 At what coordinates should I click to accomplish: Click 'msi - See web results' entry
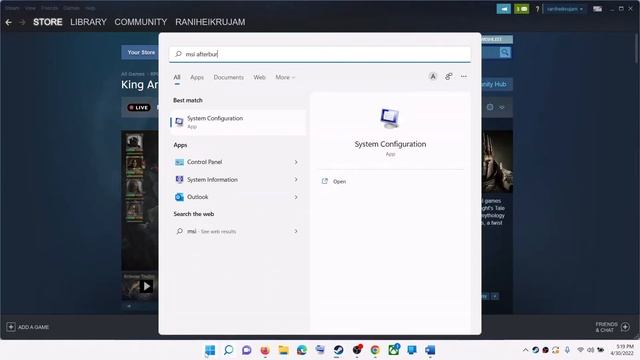211,231
